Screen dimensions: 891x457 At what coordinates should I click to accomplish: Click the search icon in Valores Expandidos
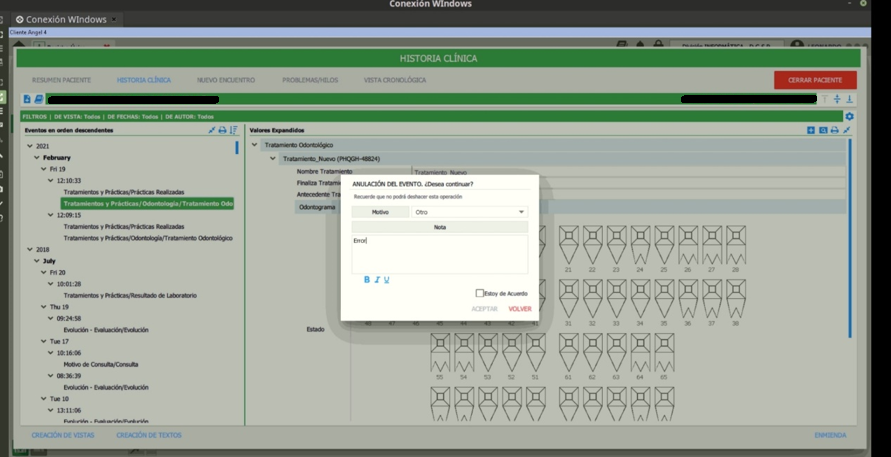click(x=823, y=130)
